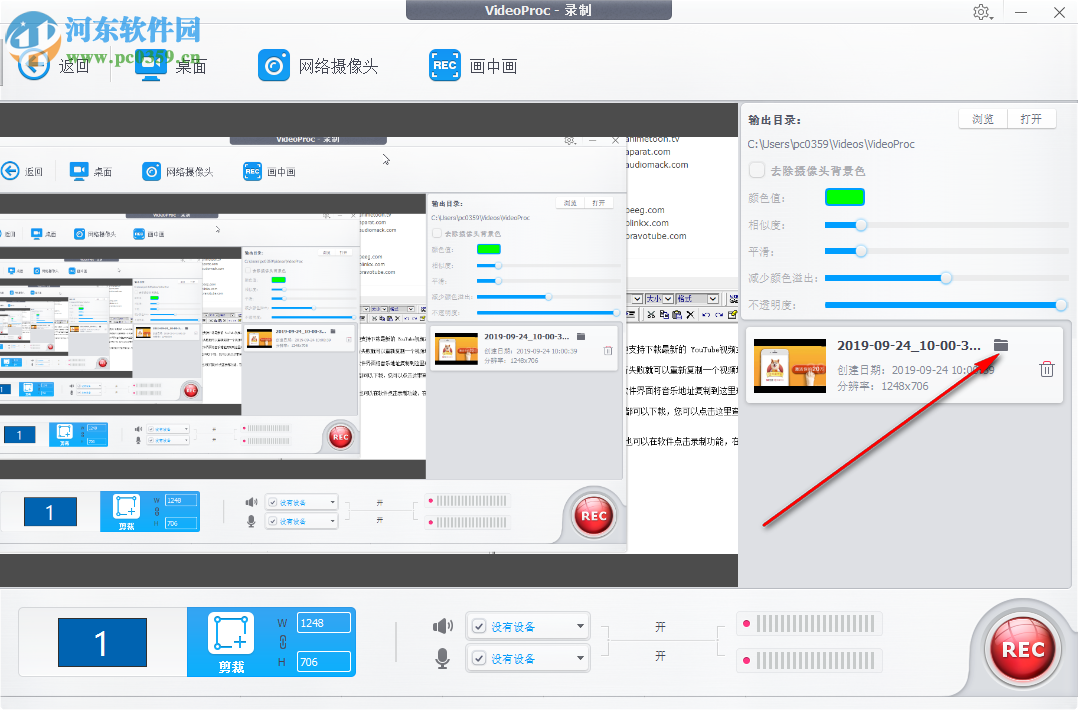Click the microphone input icon
The image size is (1078, 710).
[442, 657]
